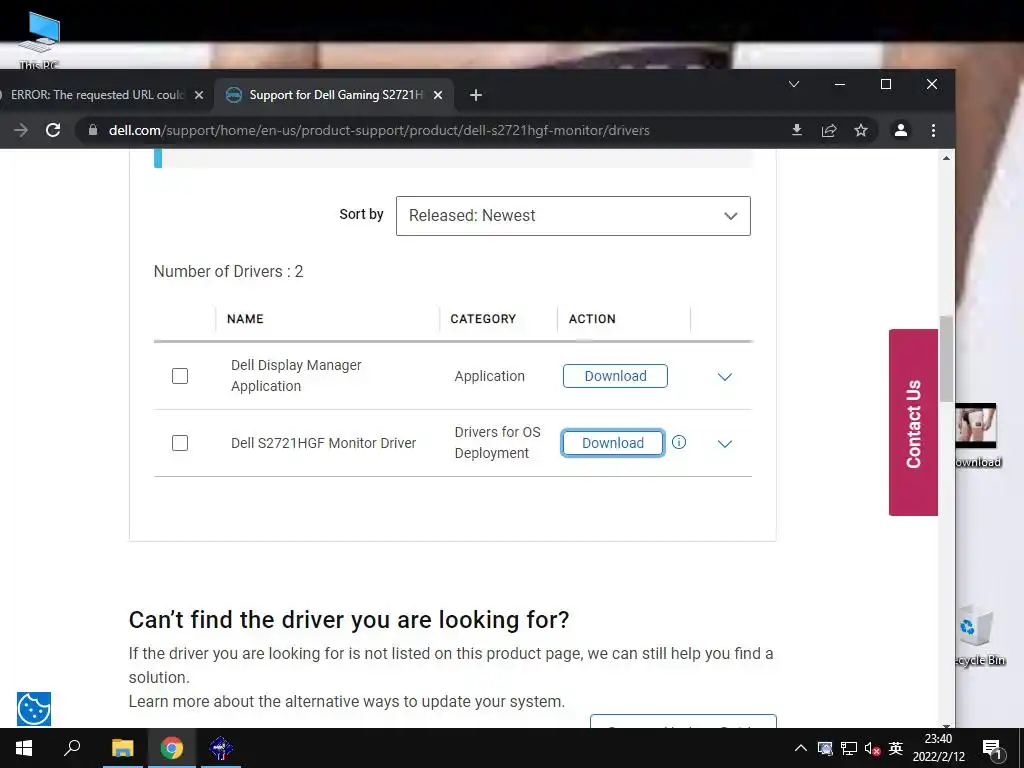Open network status tray icon
1024x768 pixels.
(849, 748)
